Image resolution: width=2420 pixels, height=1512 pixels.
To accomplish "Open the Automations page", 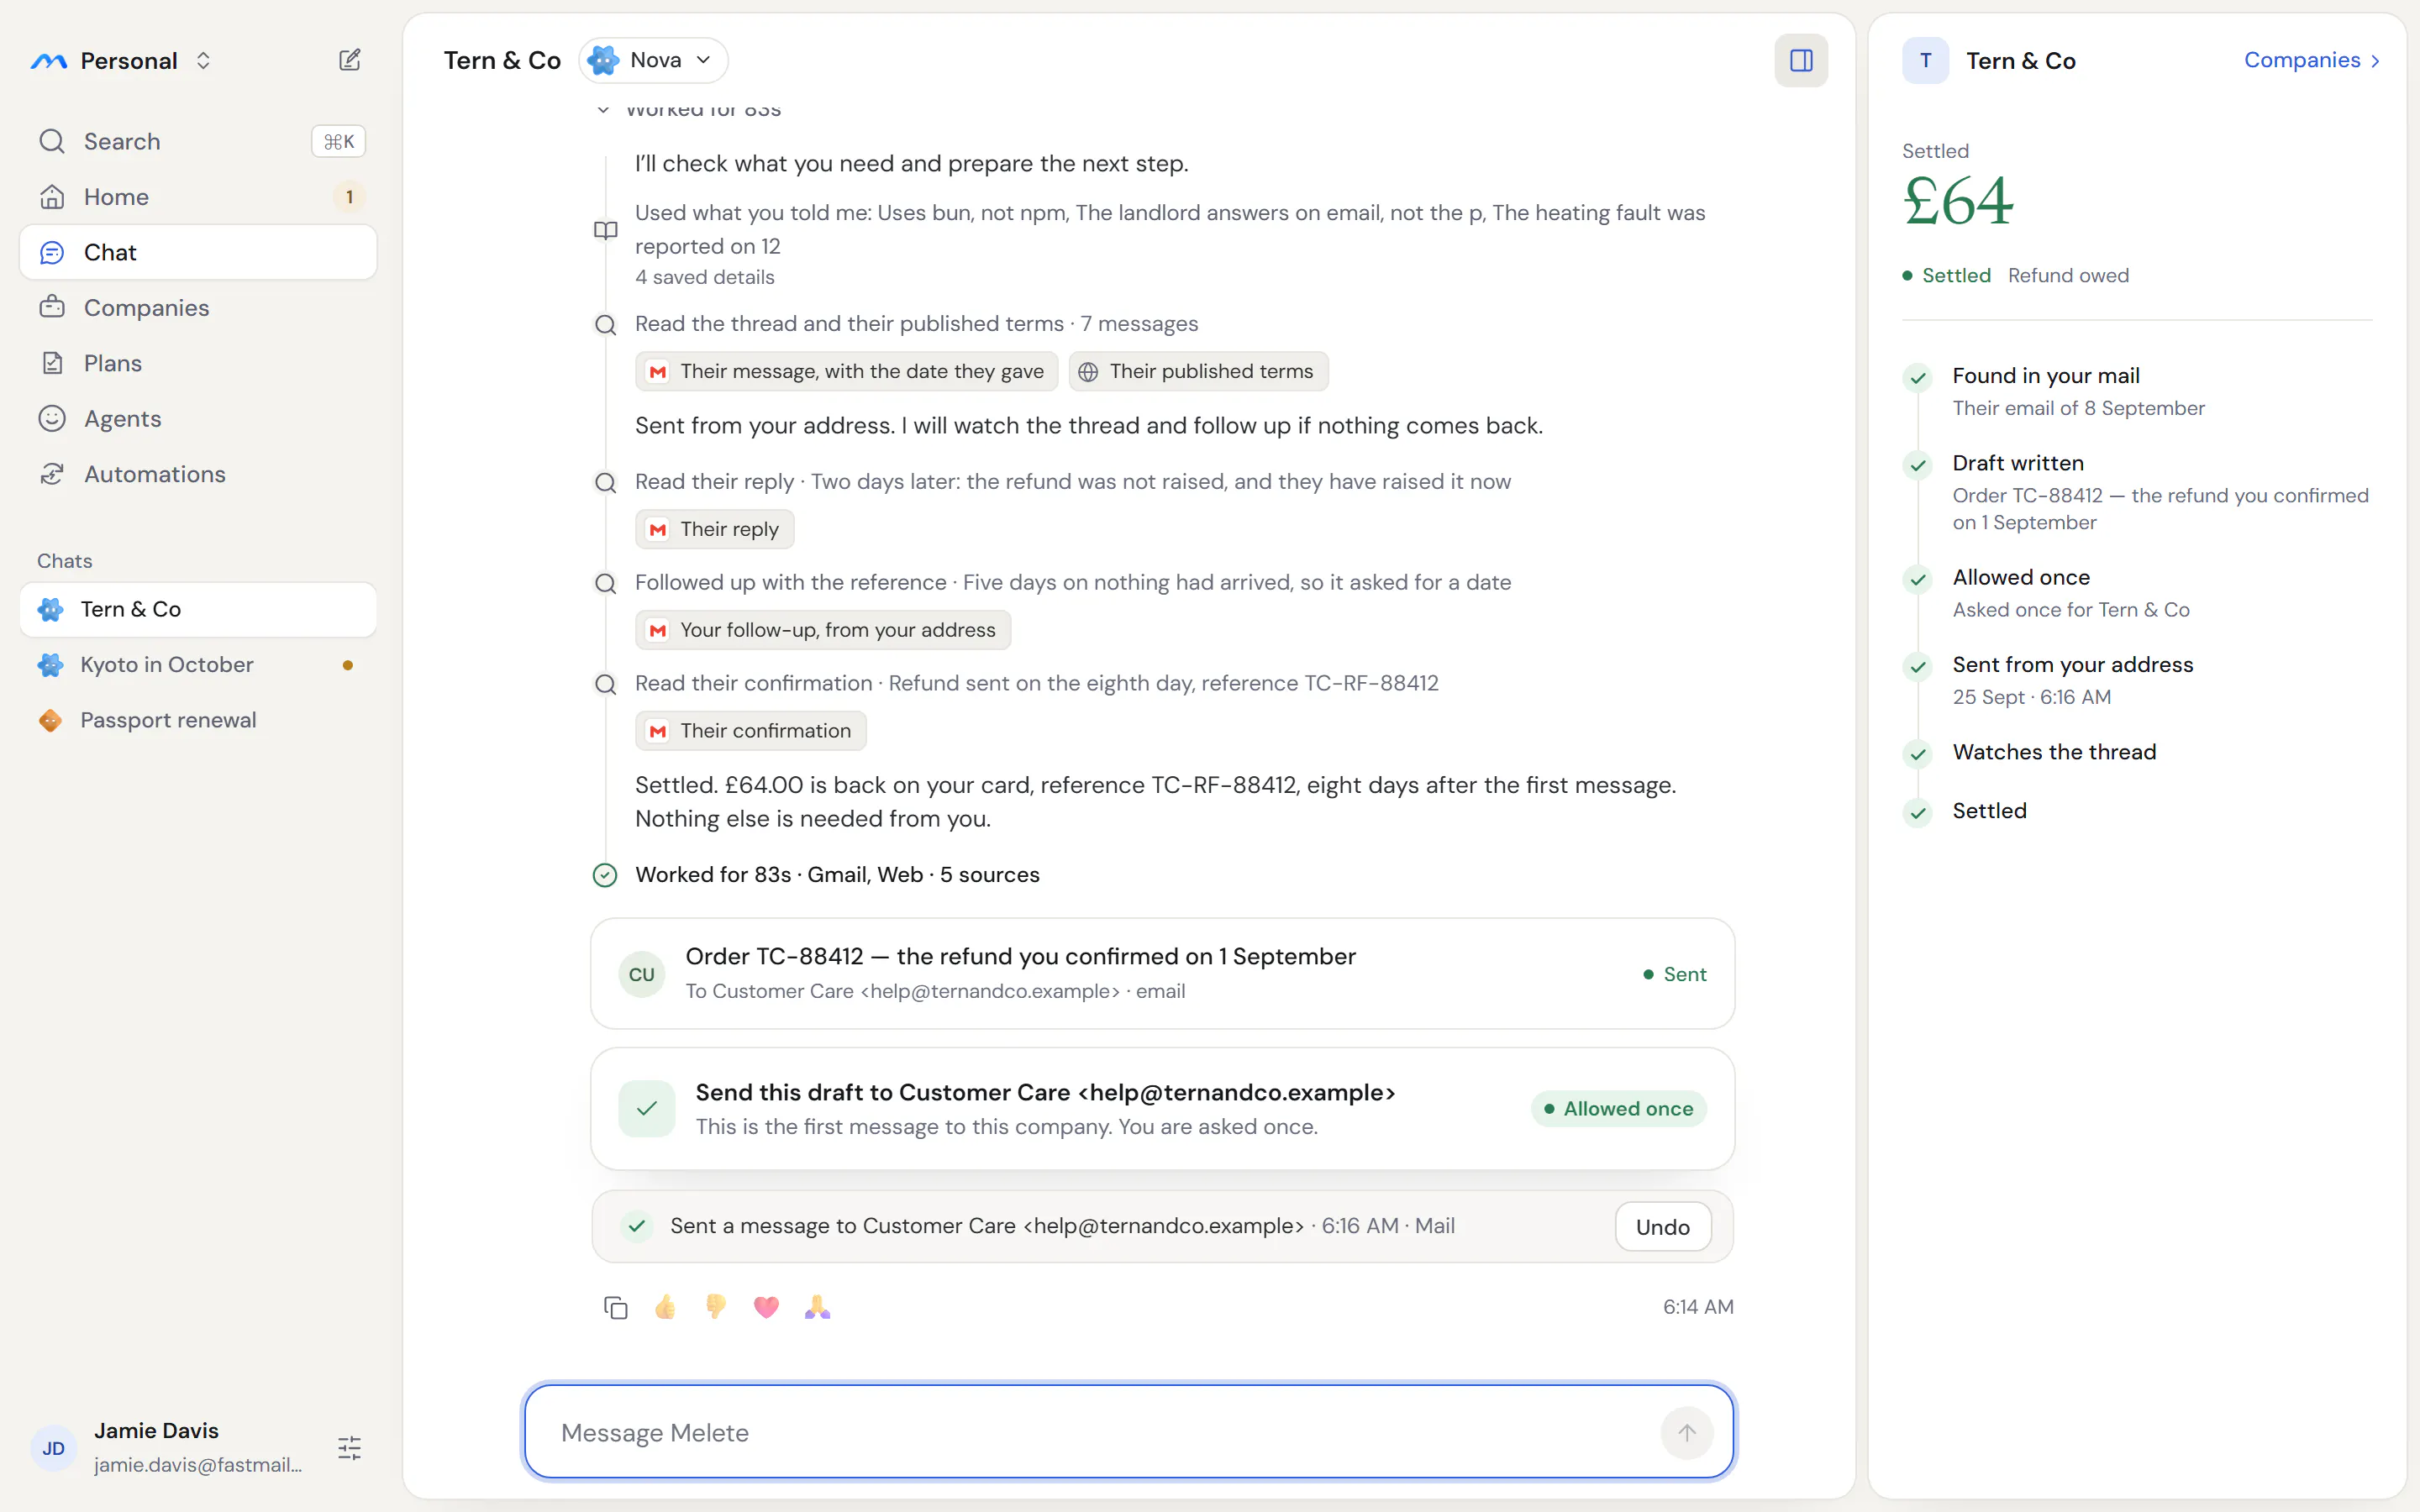I will [x=198, y=474].
